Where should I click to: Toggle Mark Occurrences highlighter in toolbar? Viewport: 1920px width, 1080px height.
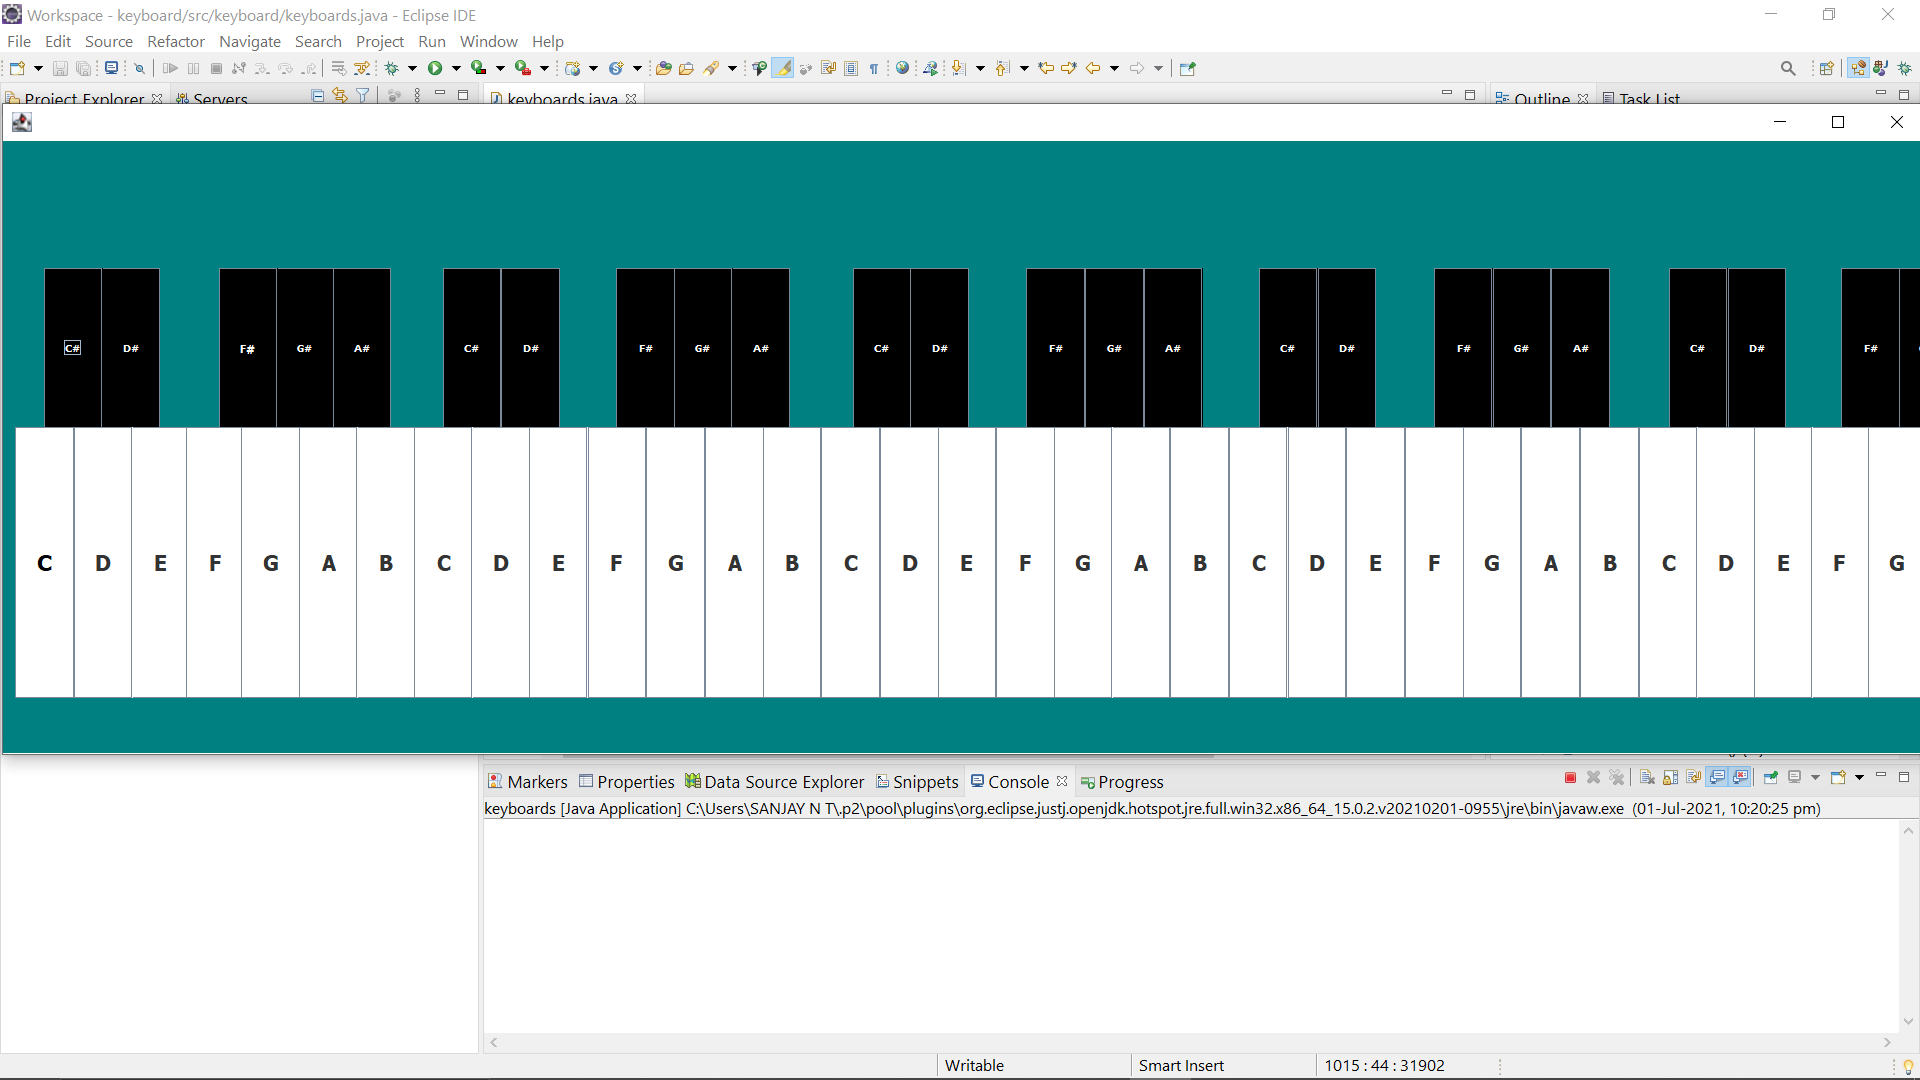click(783, 68)
